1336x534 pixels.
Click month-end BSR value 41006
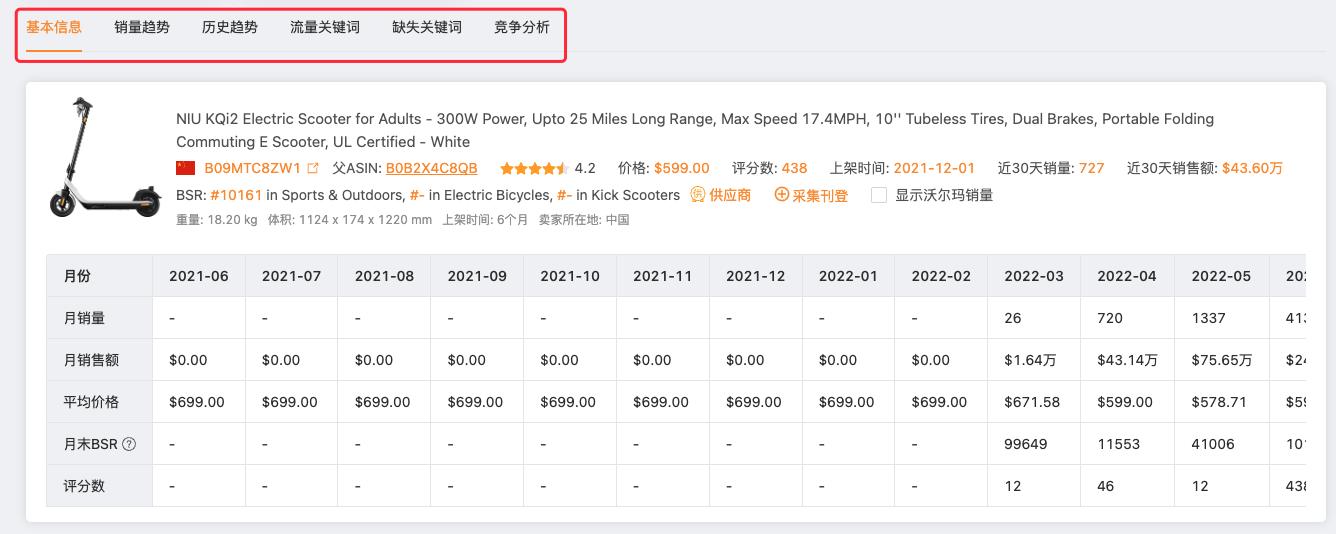coord(1212,444)
